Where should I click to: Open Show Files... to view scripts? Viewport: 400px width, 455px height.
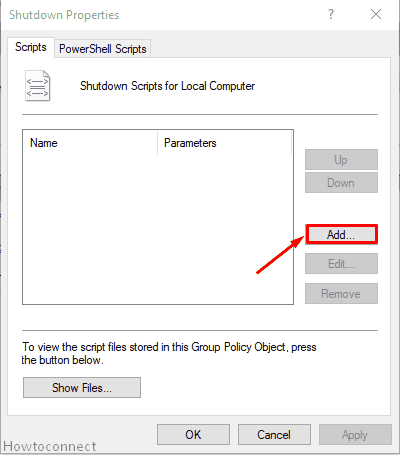click(82, 388)
